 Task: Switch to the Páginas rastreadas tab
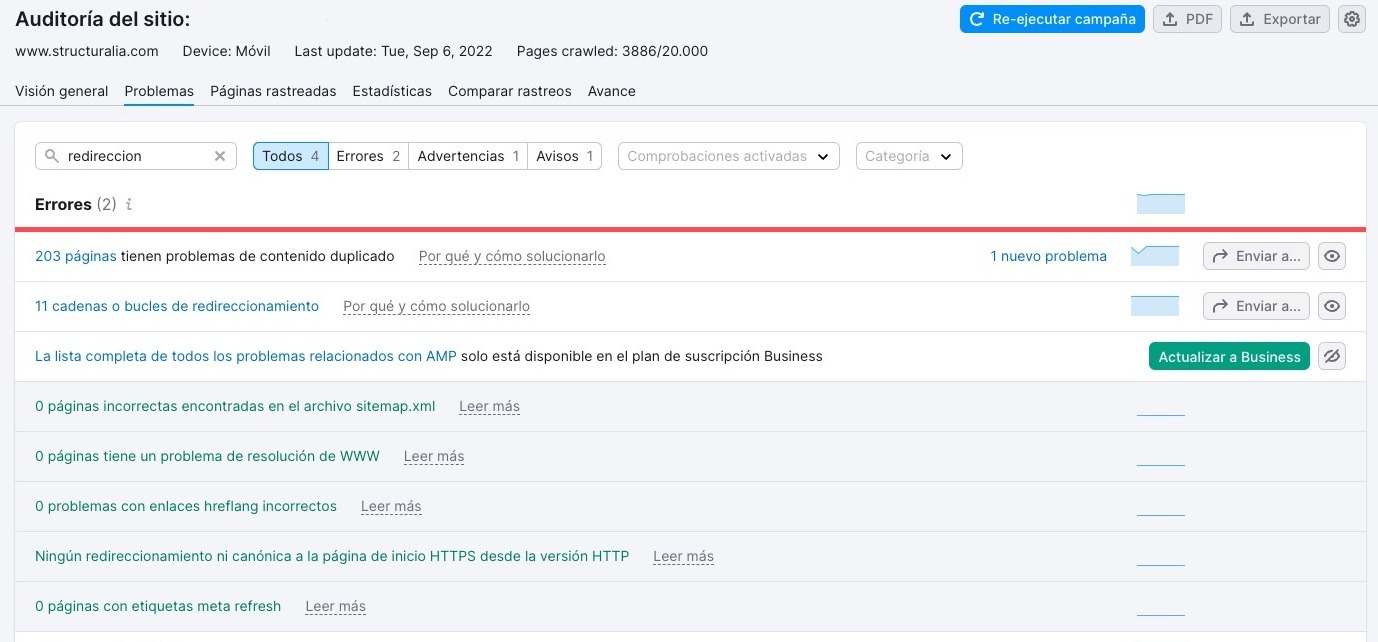272,91
